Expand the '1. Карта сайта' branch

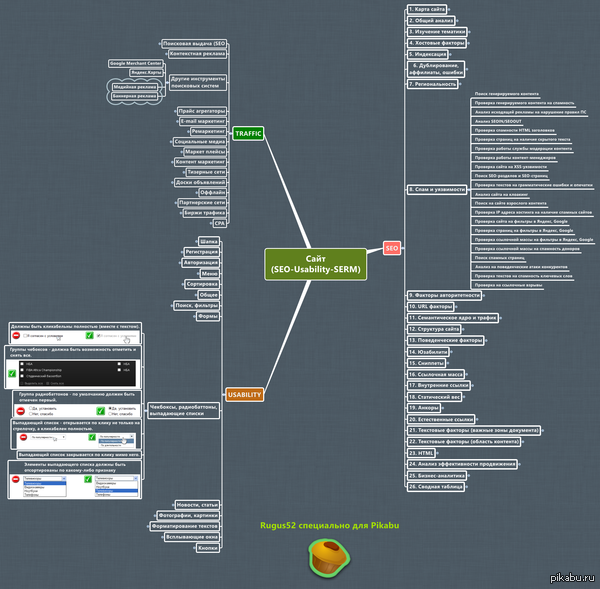[430, 9]
